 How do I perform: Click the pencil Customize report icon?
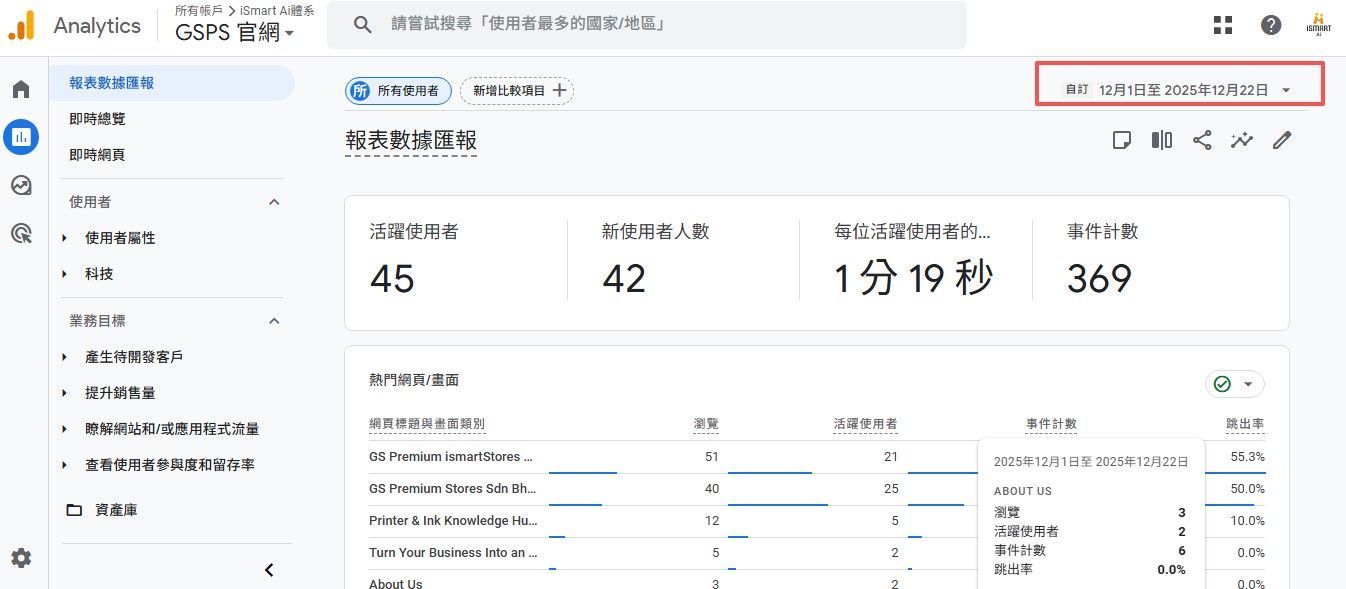(x=1282, y=140)
